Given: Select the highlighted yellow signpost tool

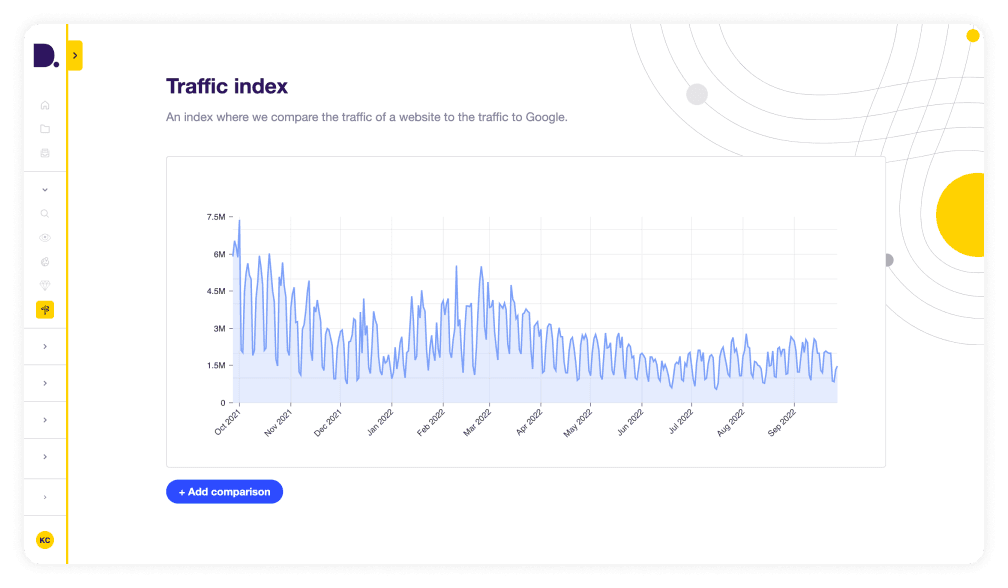Looking at the screenshot, I should 45,309.
